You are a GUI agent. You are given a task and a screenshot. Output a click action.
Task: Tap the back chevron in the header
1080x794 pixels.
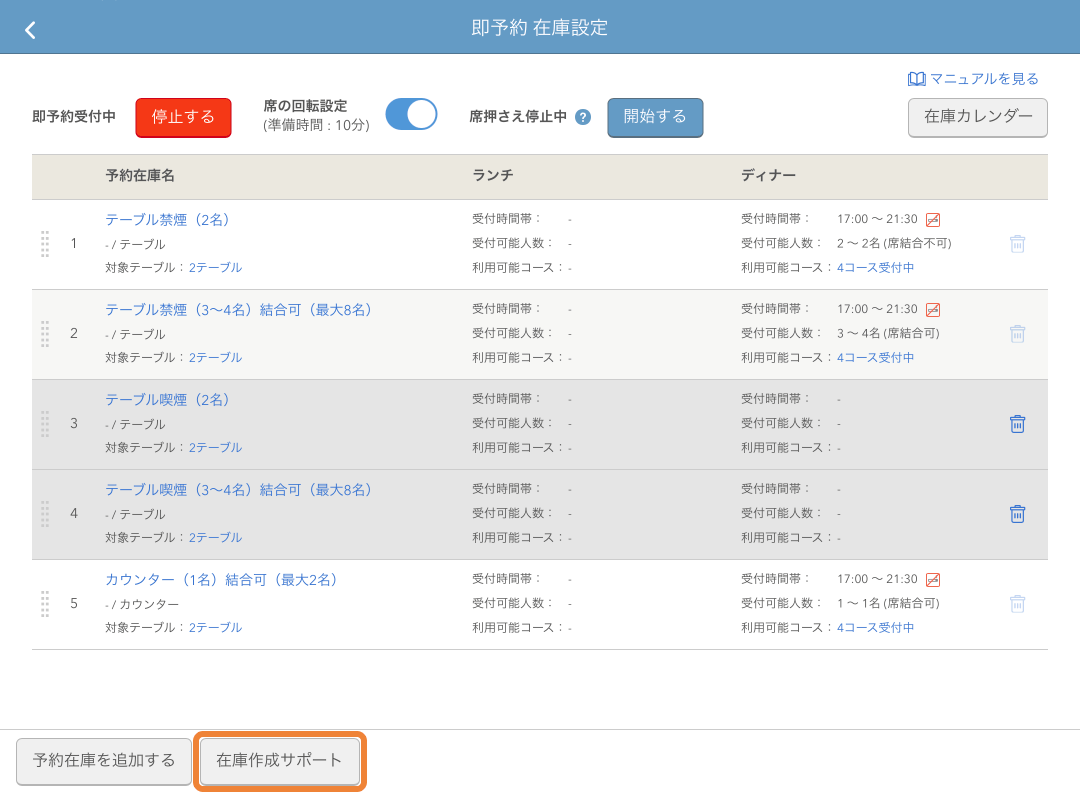(29, 29)
